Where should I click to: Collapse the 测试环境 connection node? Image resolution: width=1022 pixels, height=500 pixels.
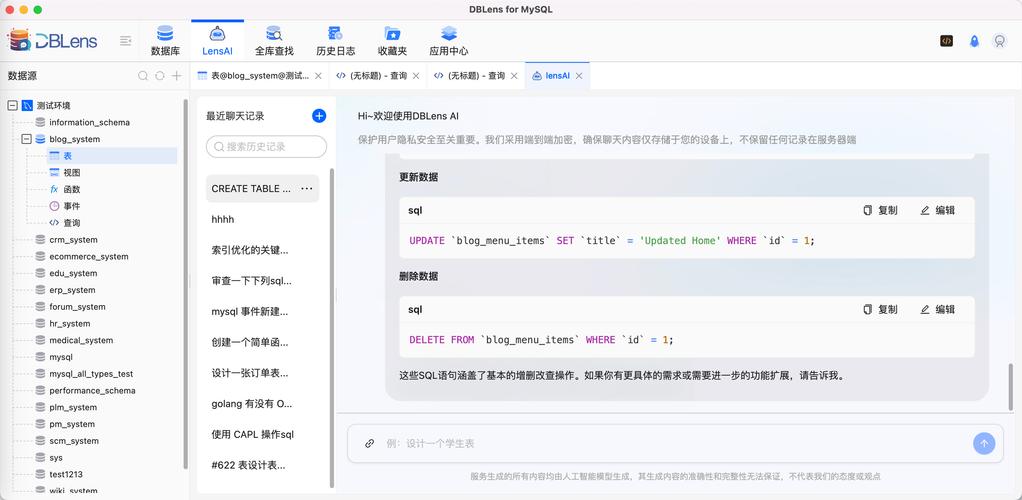click(x=12, y=105)
